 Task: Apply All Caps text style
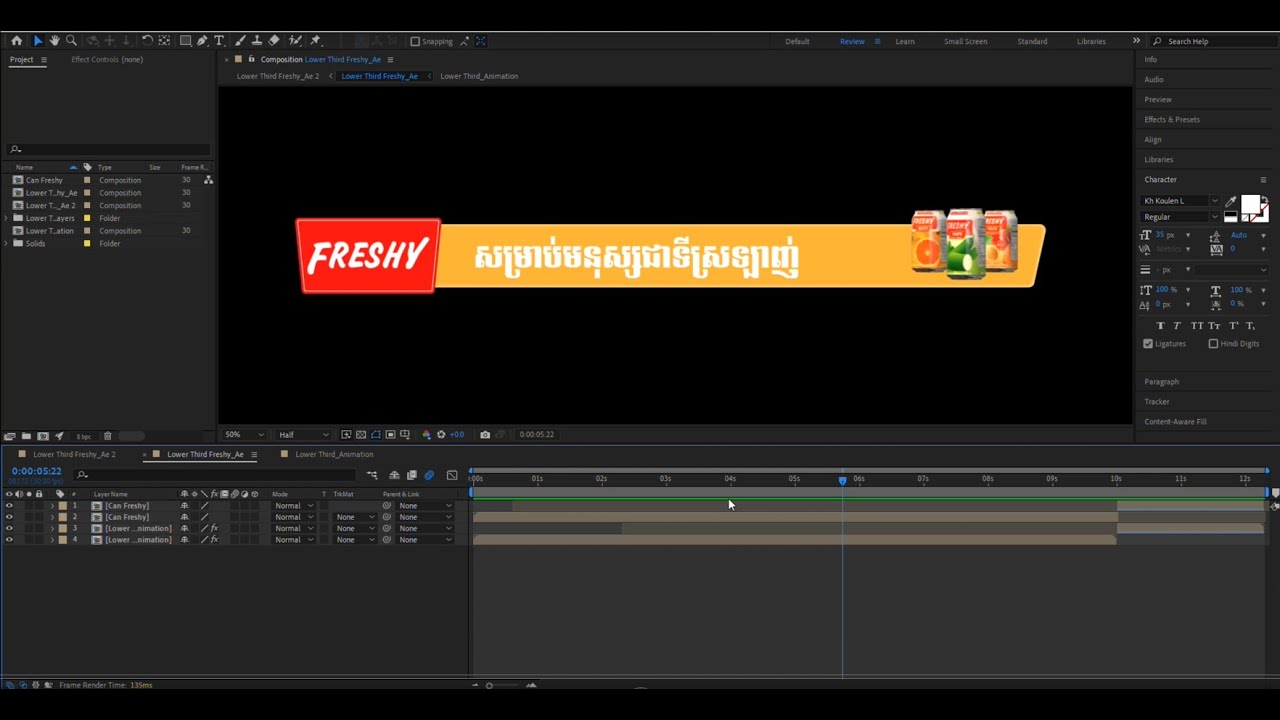point(1197,326)
